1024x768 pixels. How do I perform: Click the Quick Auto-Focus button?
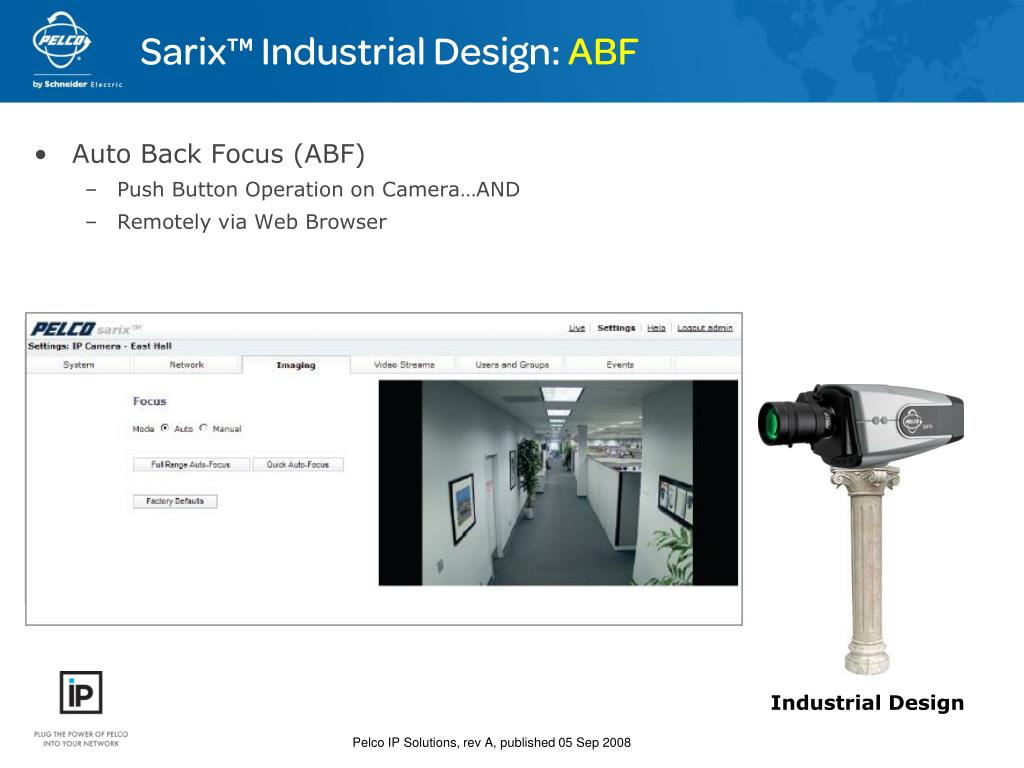click(x=298, y=464)
